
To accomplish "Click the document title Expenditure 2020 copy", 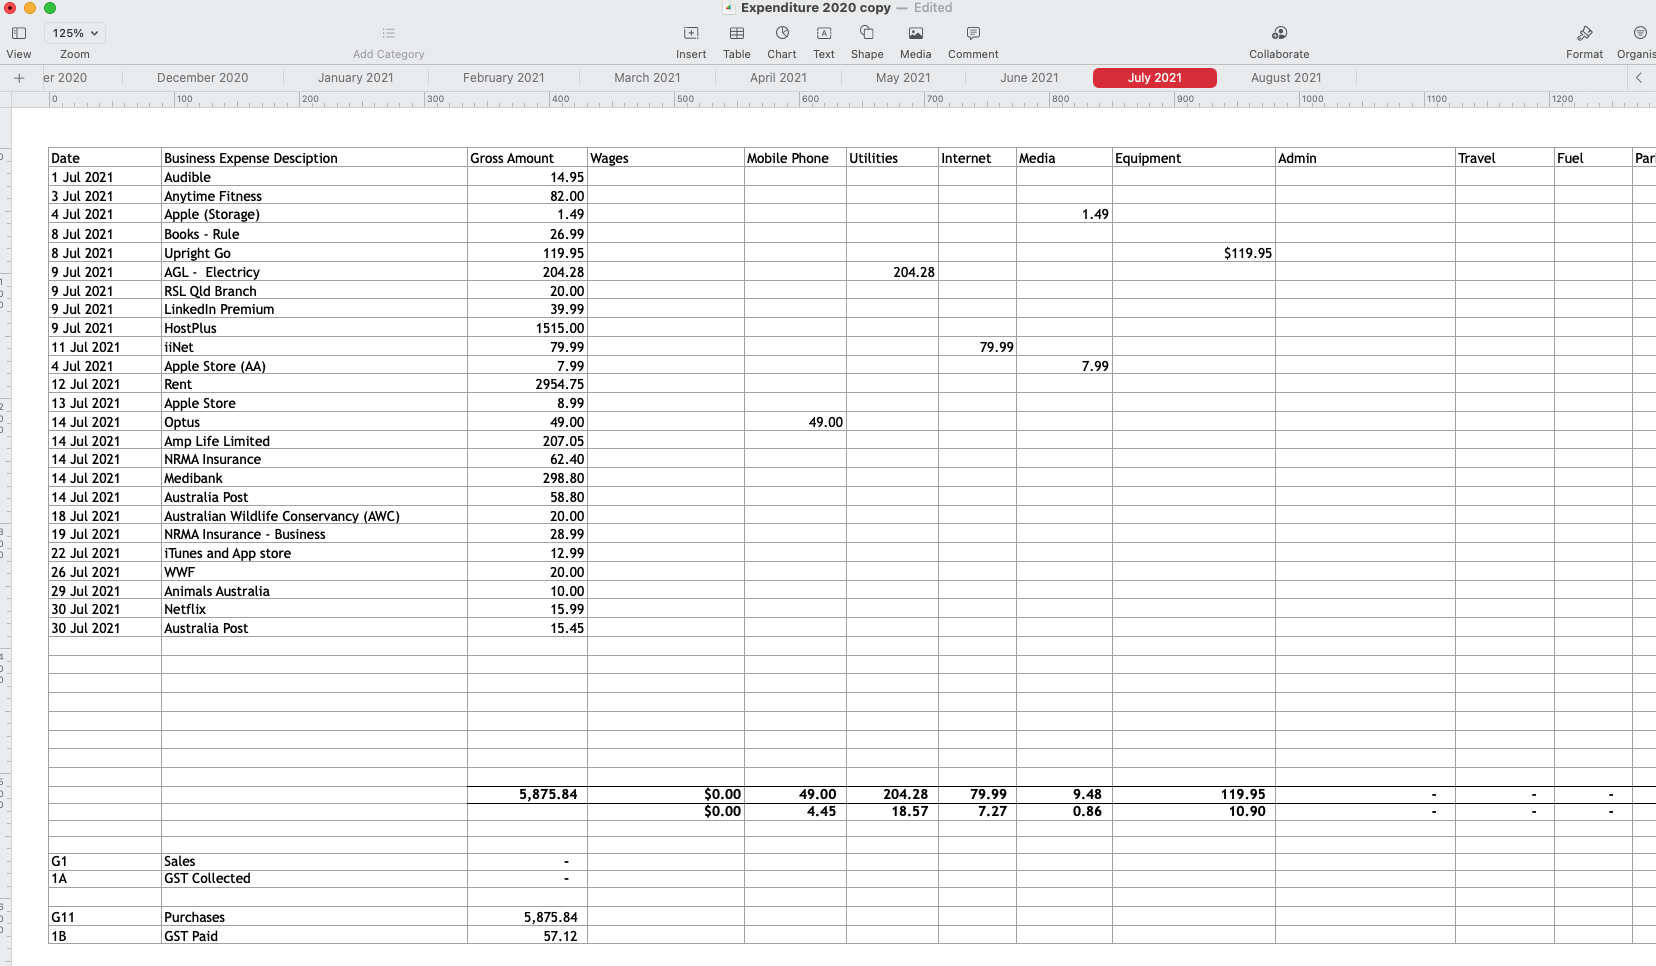I will (x=816, y=8).
